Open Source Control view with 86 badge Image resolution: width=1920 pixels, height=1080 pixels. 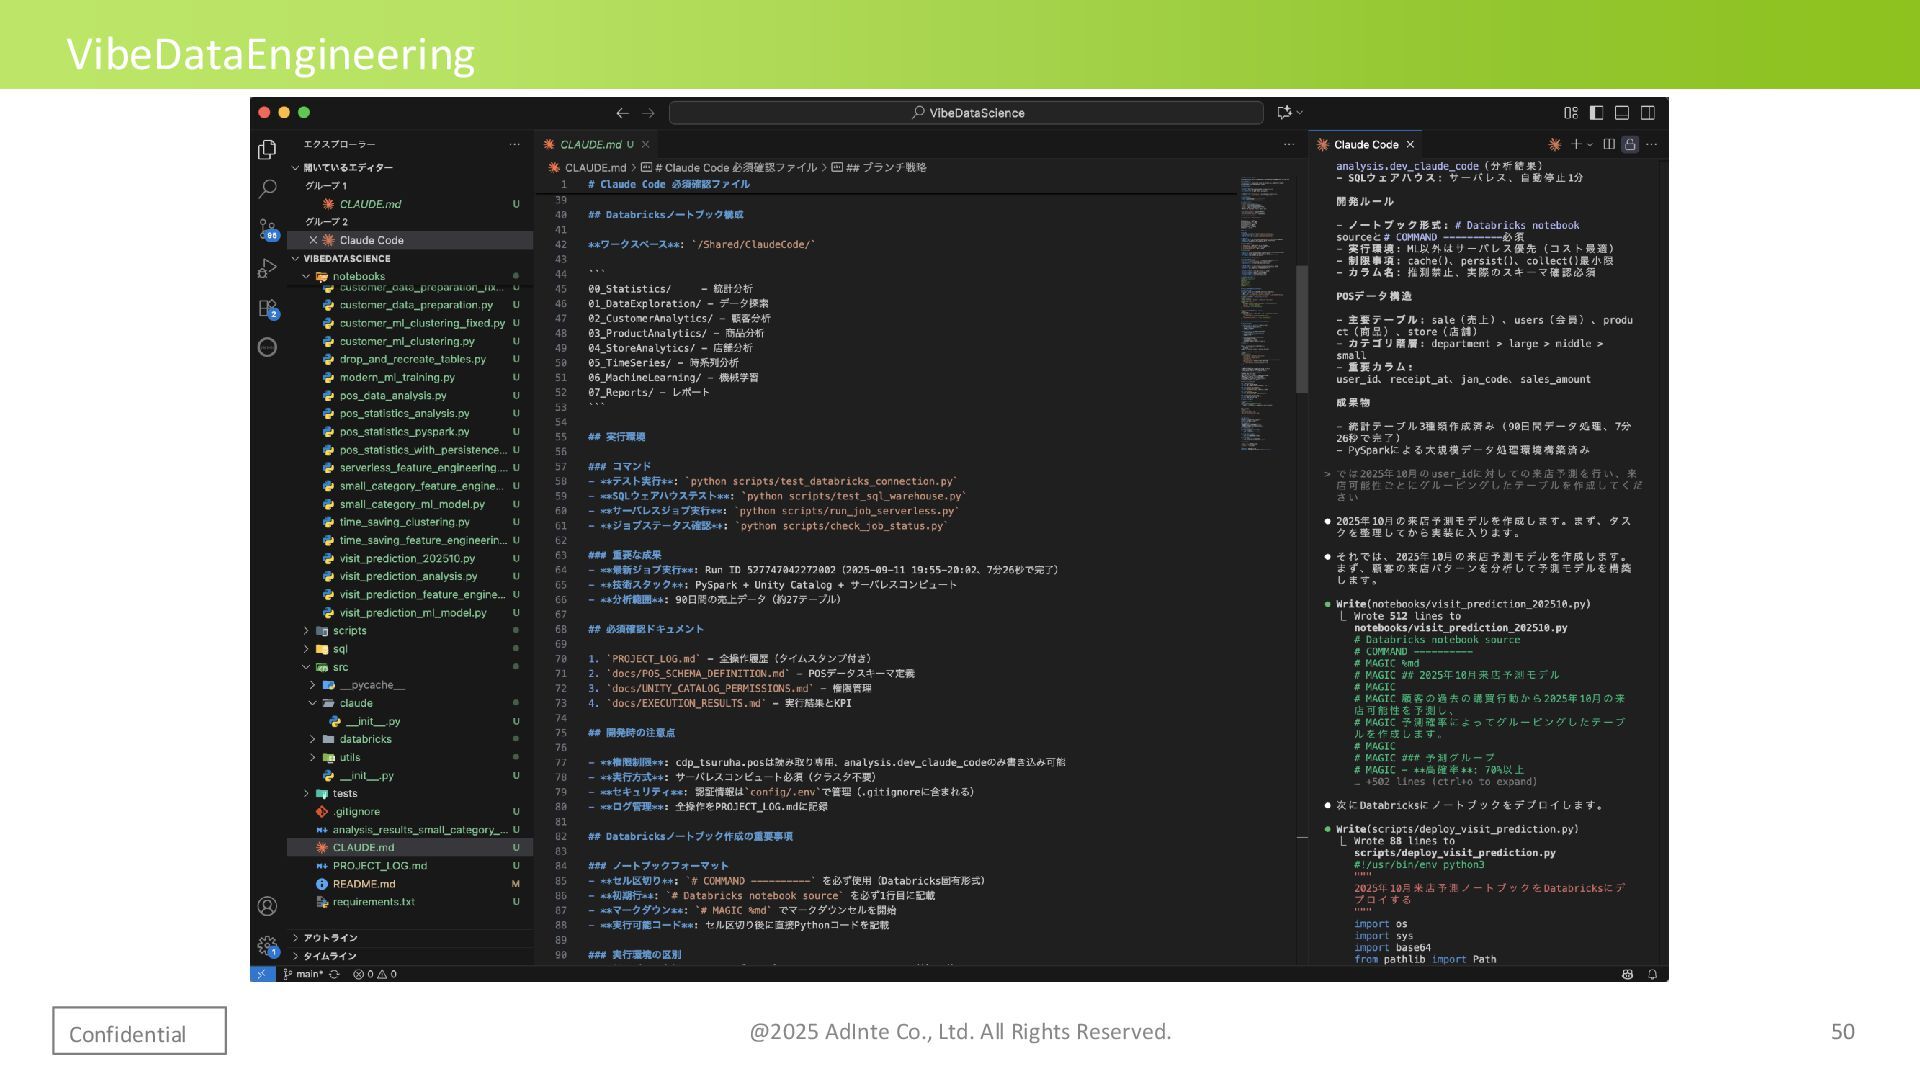pos(267,229)
